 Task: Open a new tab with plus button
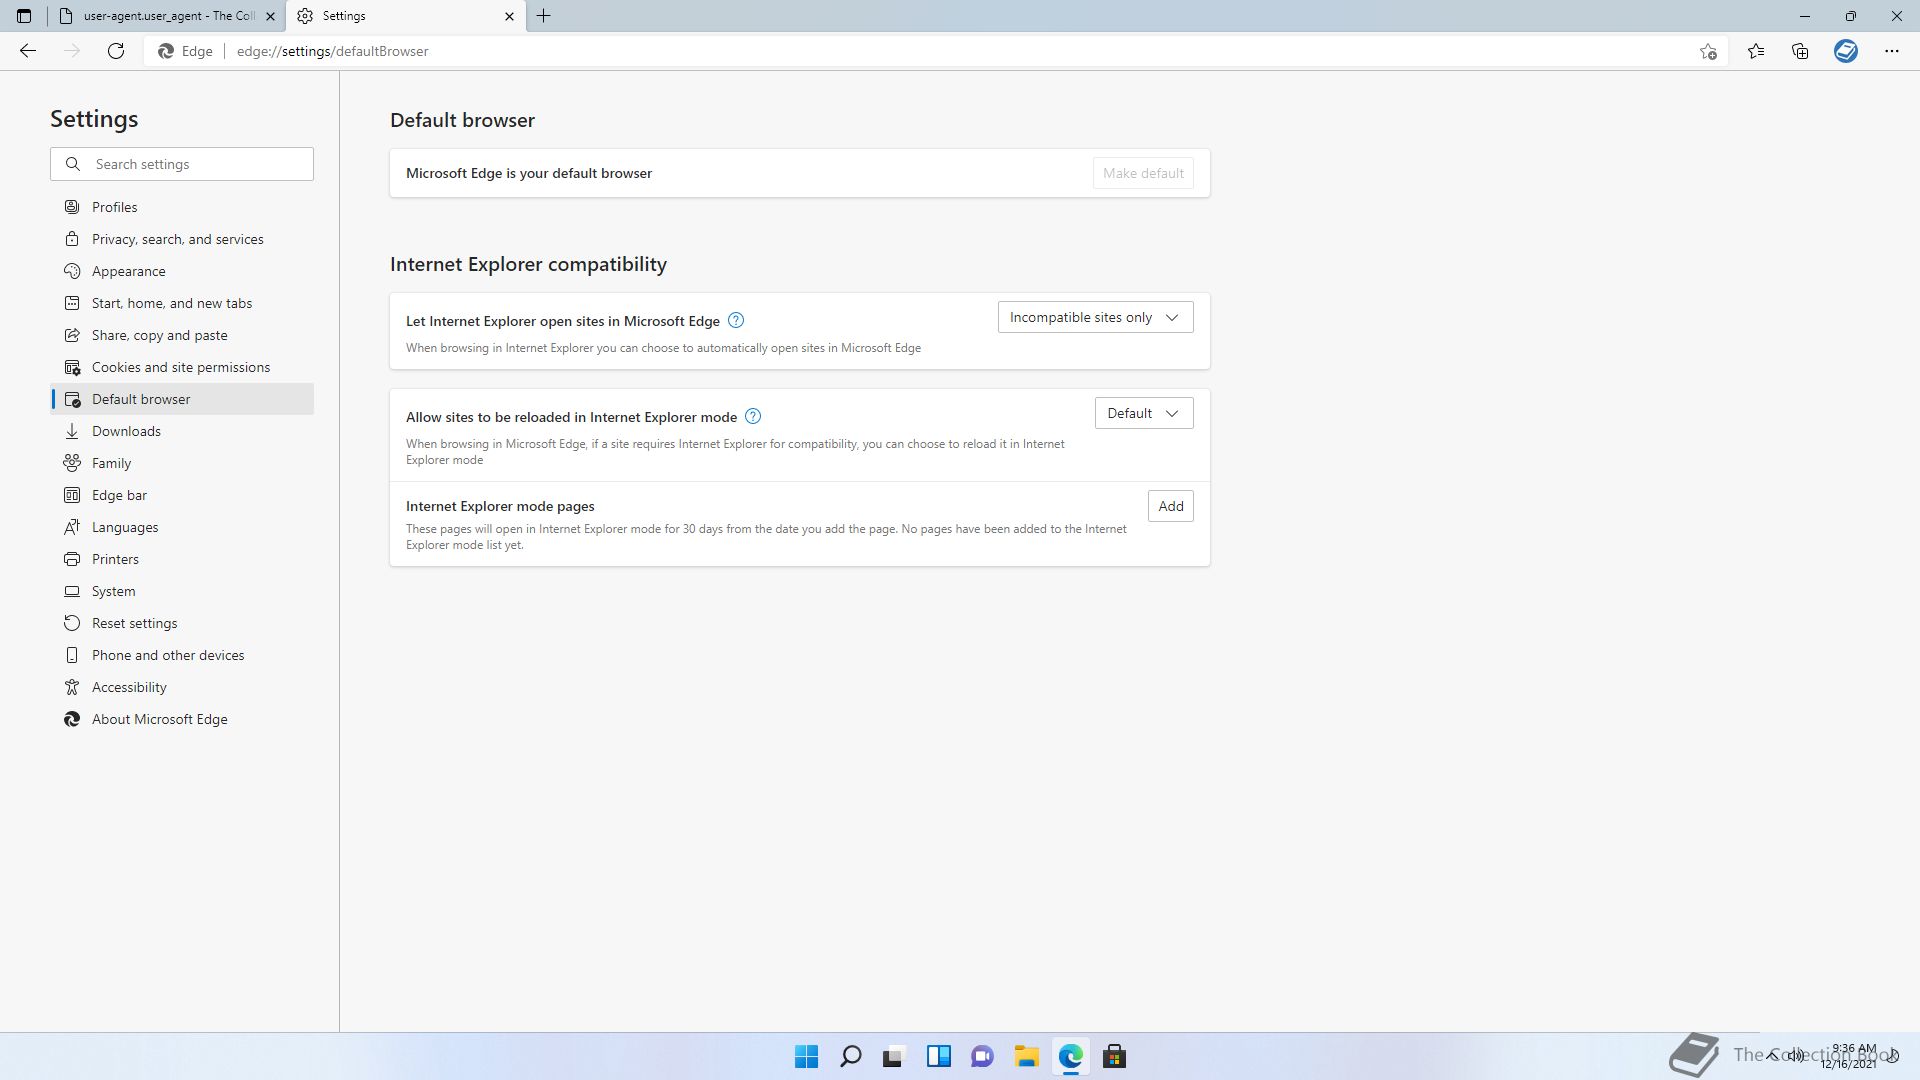544,16
